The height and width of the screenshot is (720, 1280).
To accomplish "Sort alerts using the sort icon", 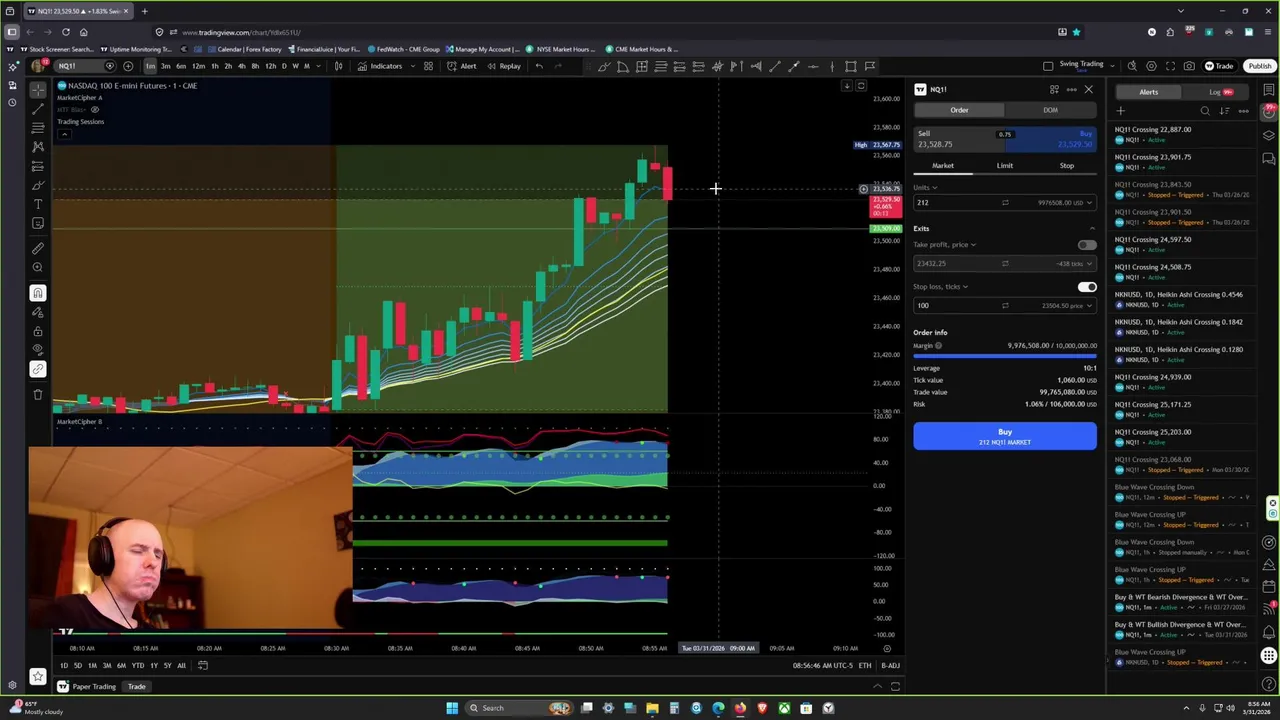I will [x=1224, y=111].
